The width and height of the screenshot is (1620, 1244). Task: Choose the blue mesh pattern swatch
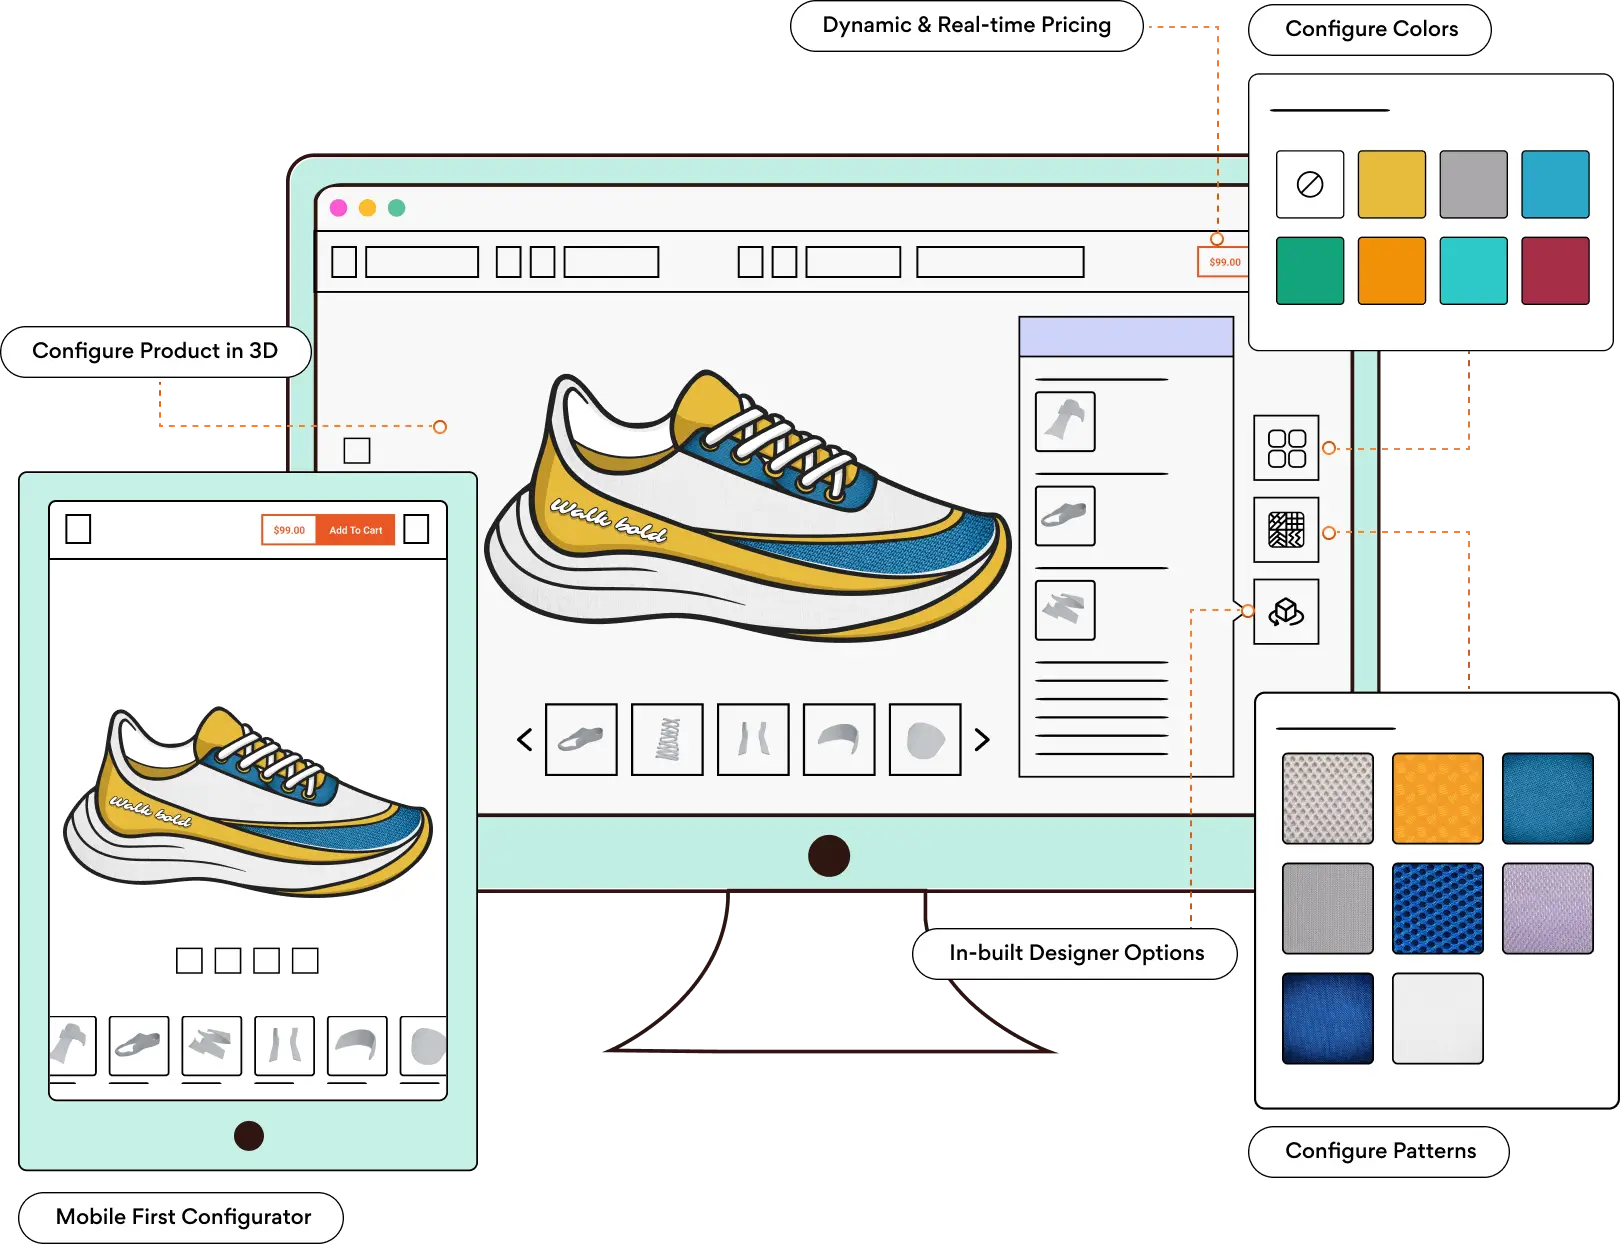[x=1437, y=908]
